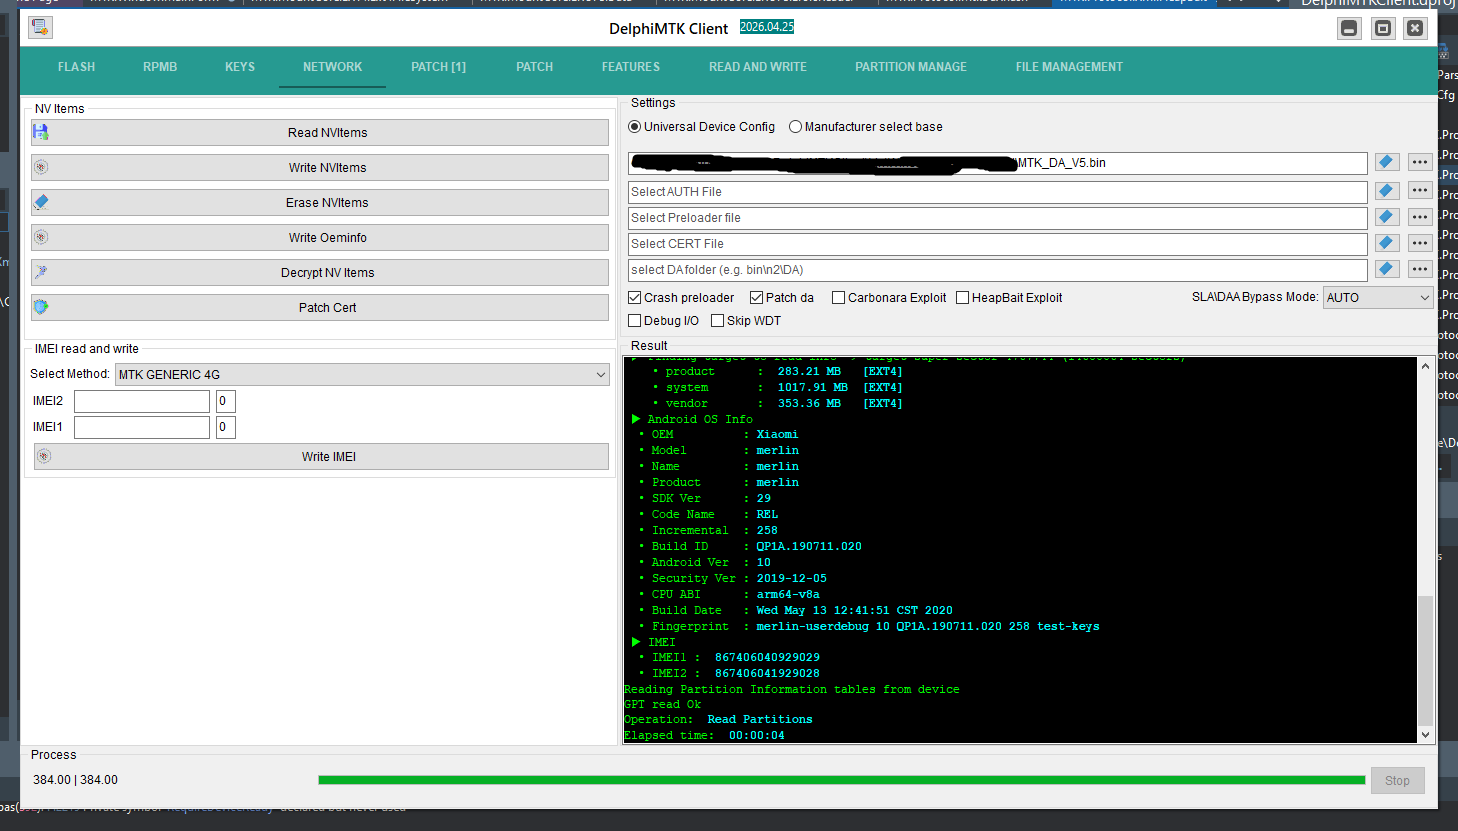
Task: Click eraser icon beside Select AUTH File
Action: 1386,190
